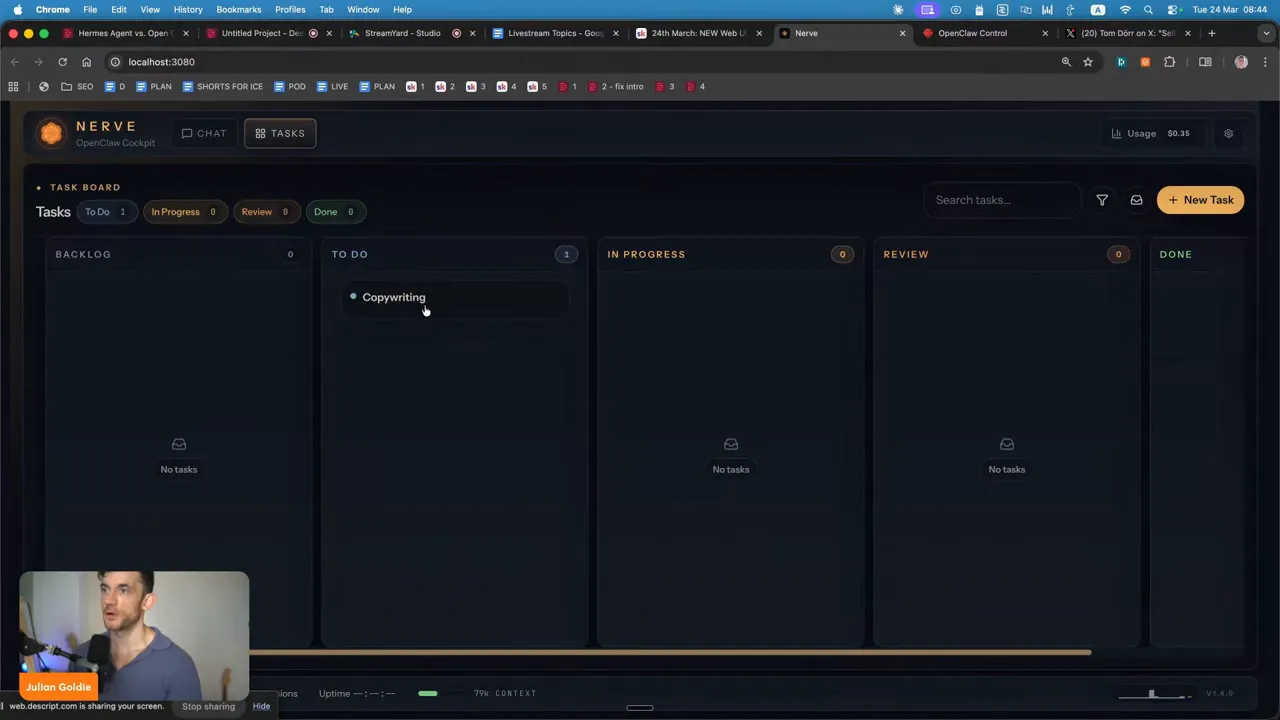
Task: Go to the browser home icon
Action: point(86,62)
